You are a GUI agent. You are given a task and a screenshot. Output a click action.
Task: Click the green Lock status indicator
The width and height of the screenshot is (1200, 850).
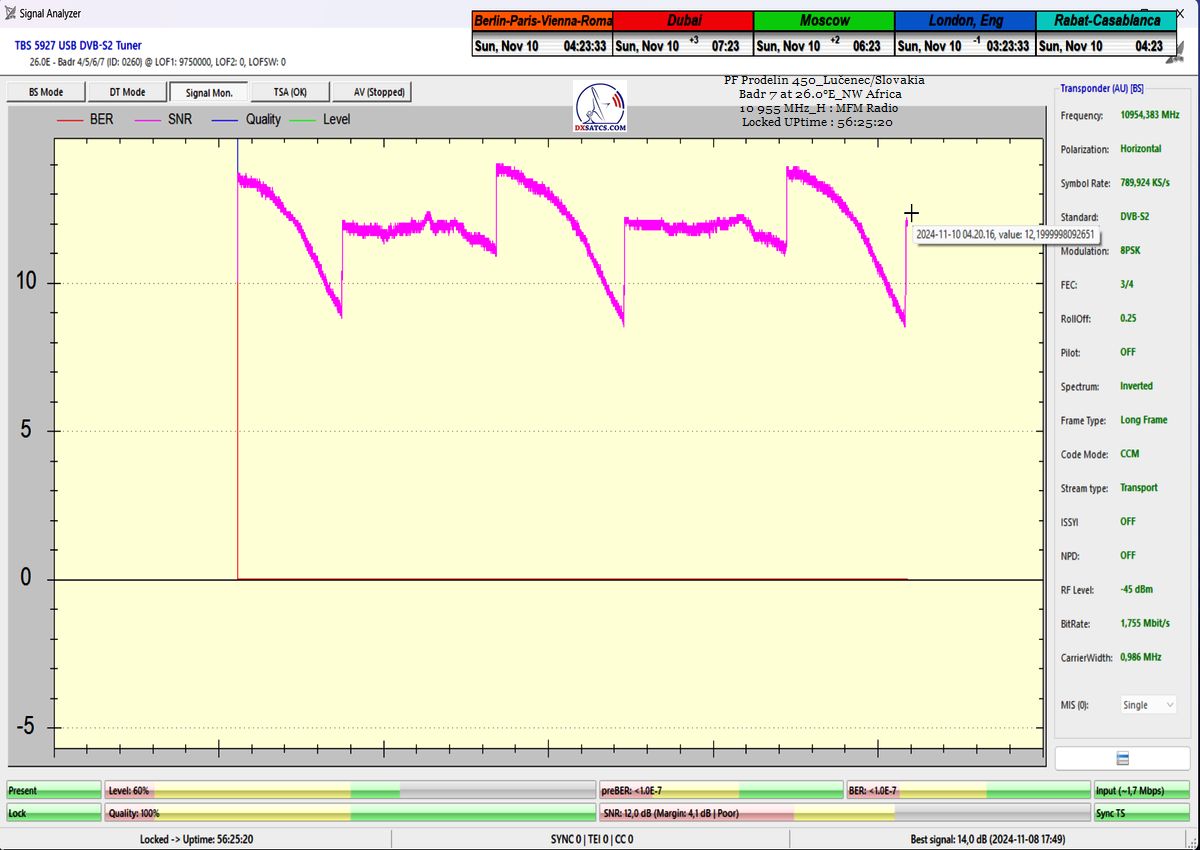[54, 813]
